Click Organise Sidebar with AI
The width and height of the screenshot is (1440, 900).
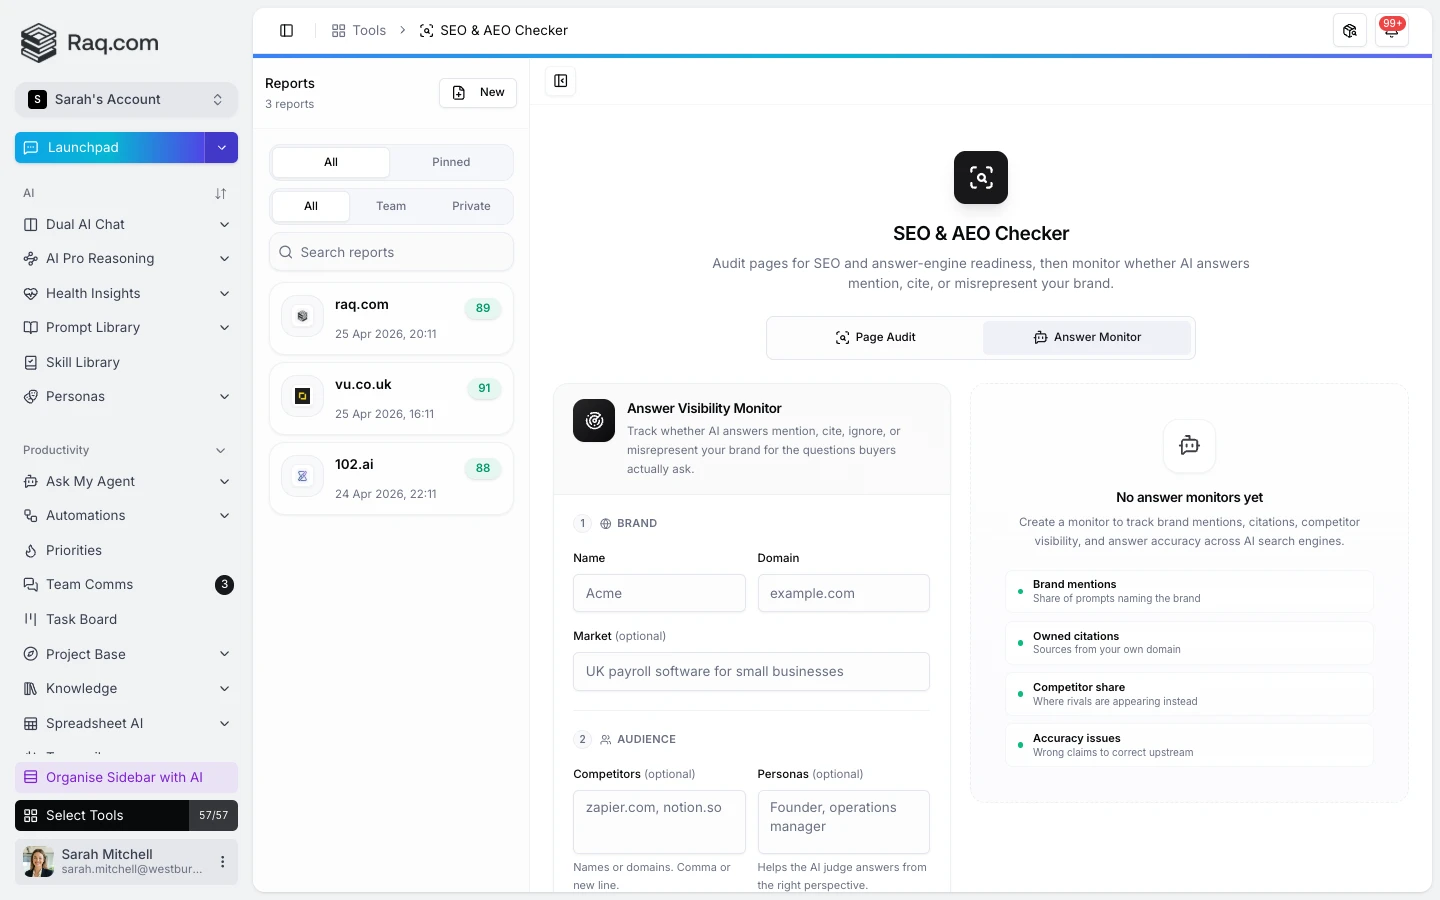coord(124,777)
